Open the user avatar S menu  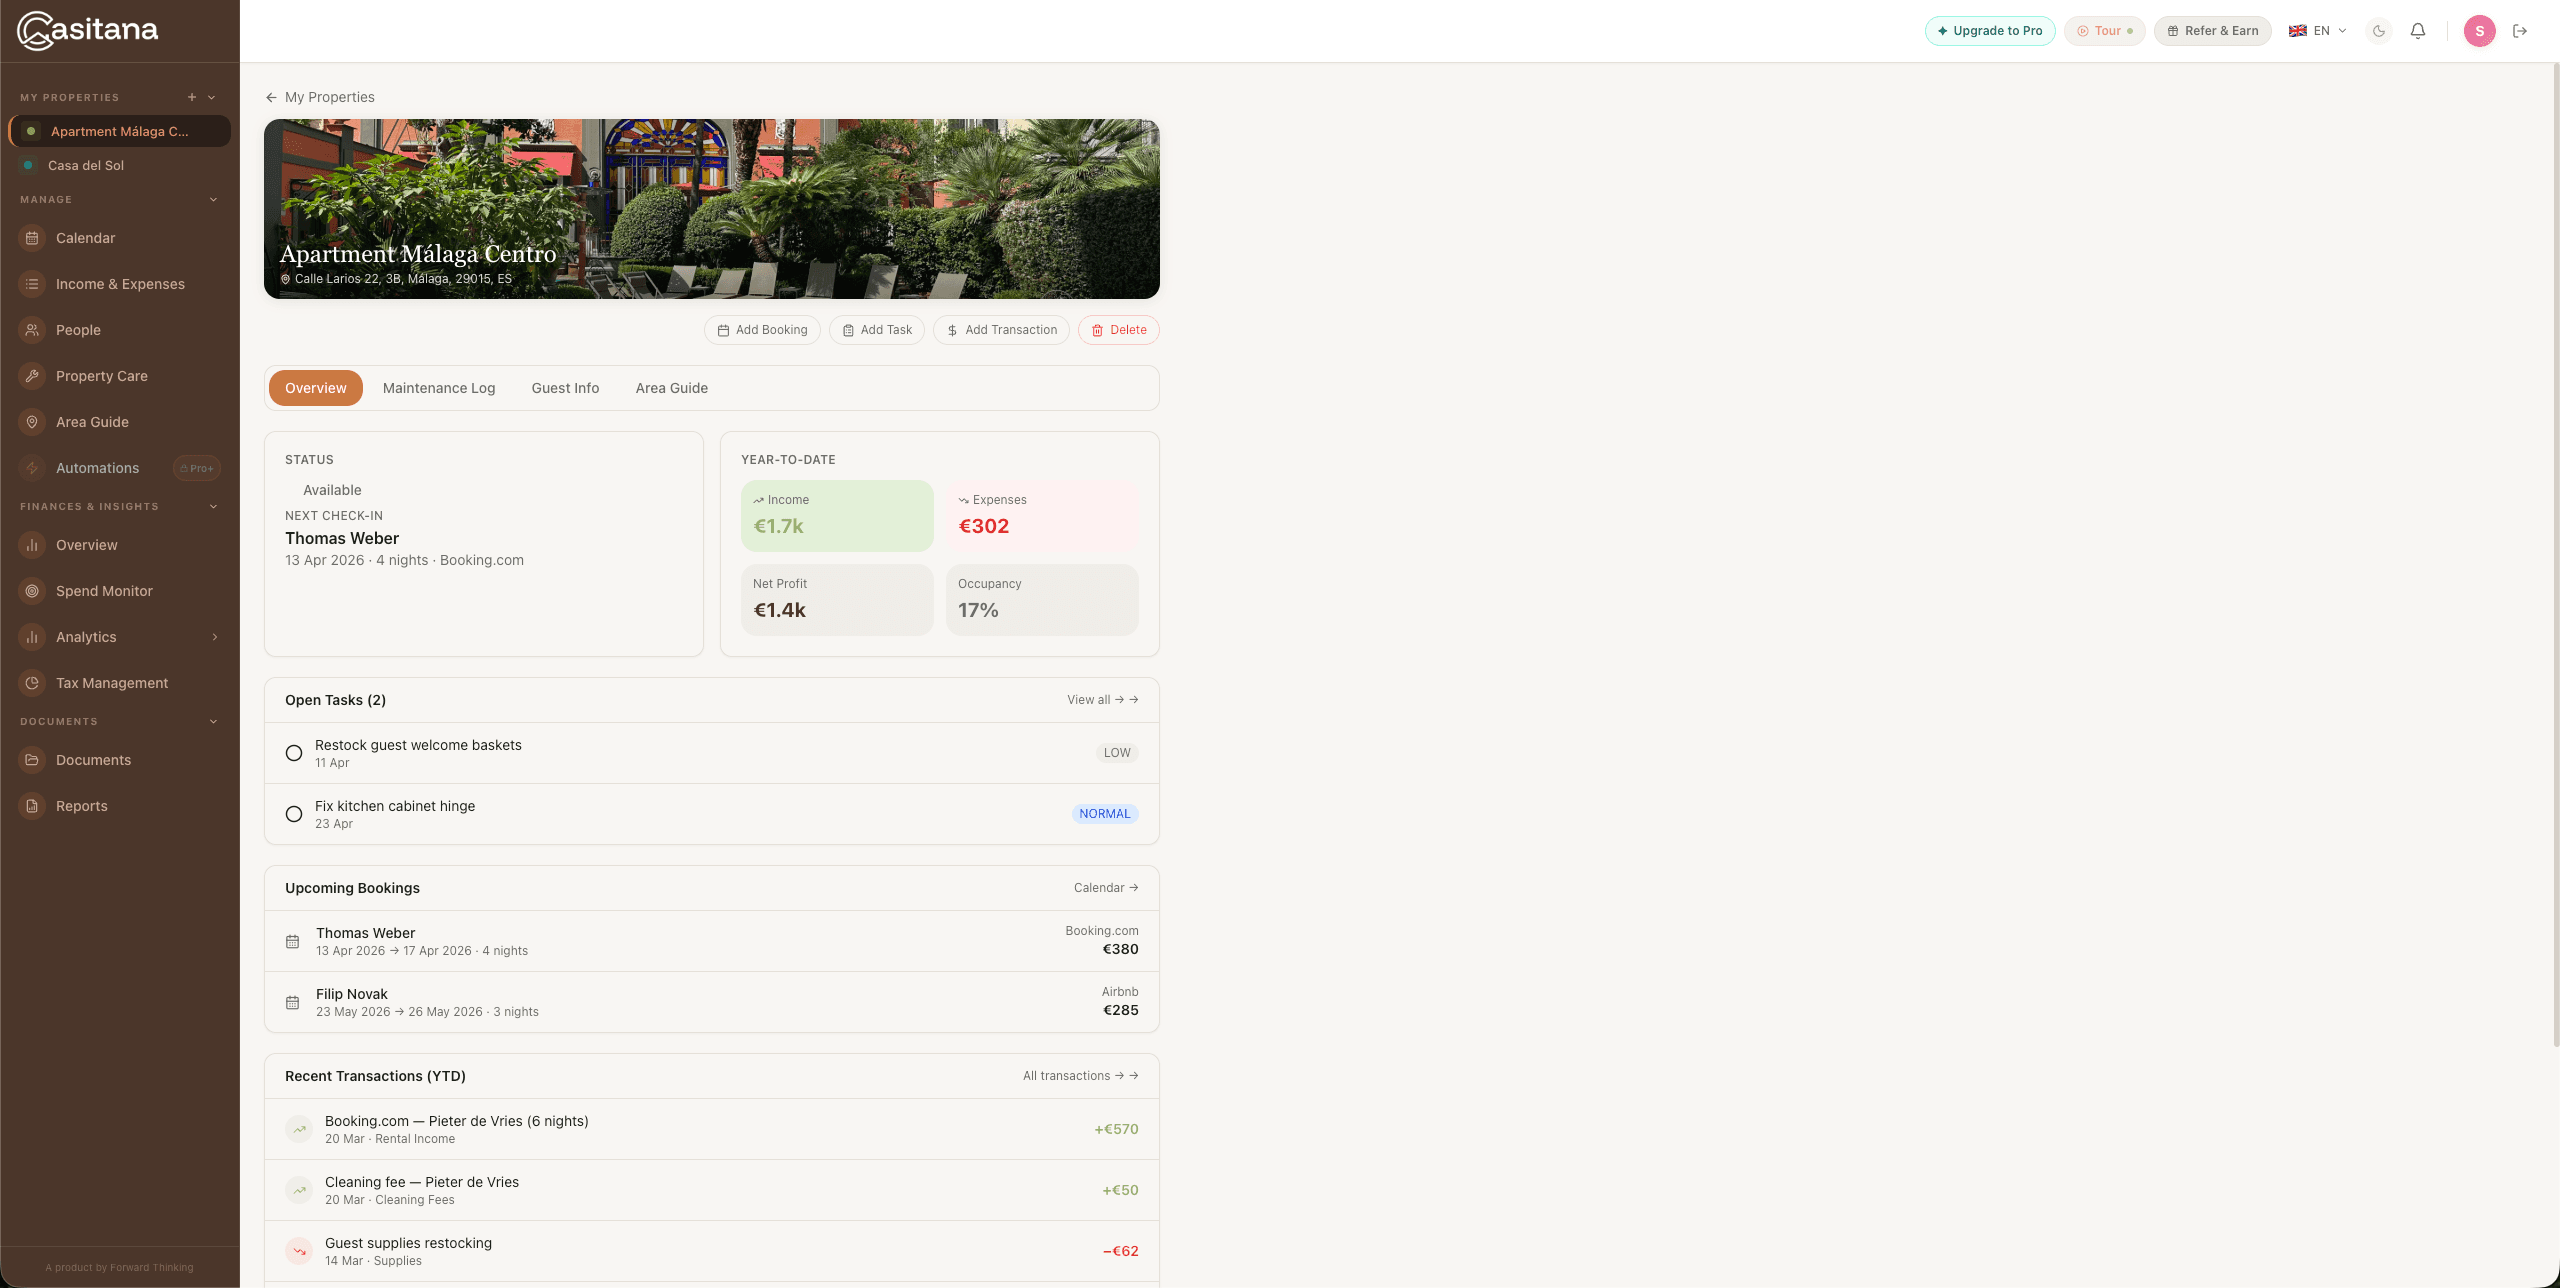point(2480,31)
